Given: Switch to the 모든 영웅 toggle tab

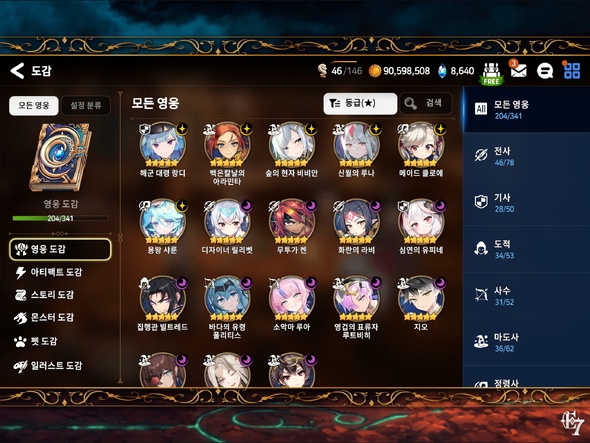Looking at the screenshot, I should 34,105.
